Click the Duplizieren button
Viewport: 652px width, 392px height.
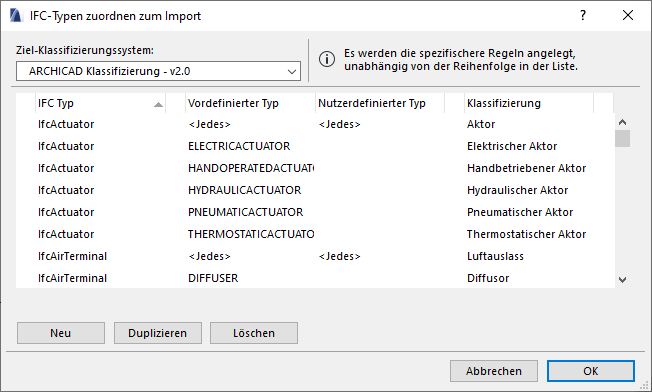(158, 333)
